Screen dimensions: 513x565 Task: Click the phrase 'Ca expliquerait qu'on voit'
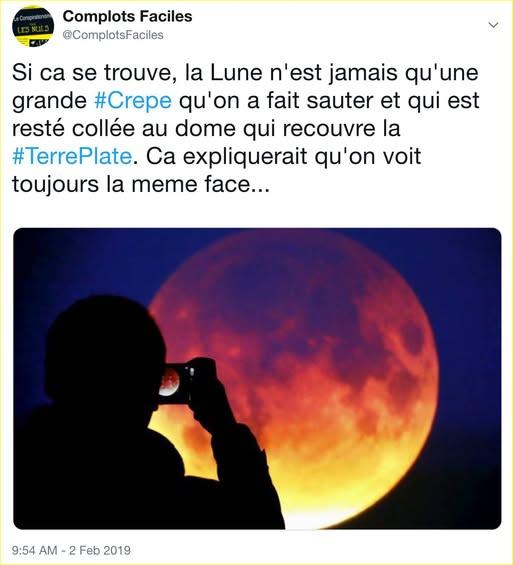[284, 156]
